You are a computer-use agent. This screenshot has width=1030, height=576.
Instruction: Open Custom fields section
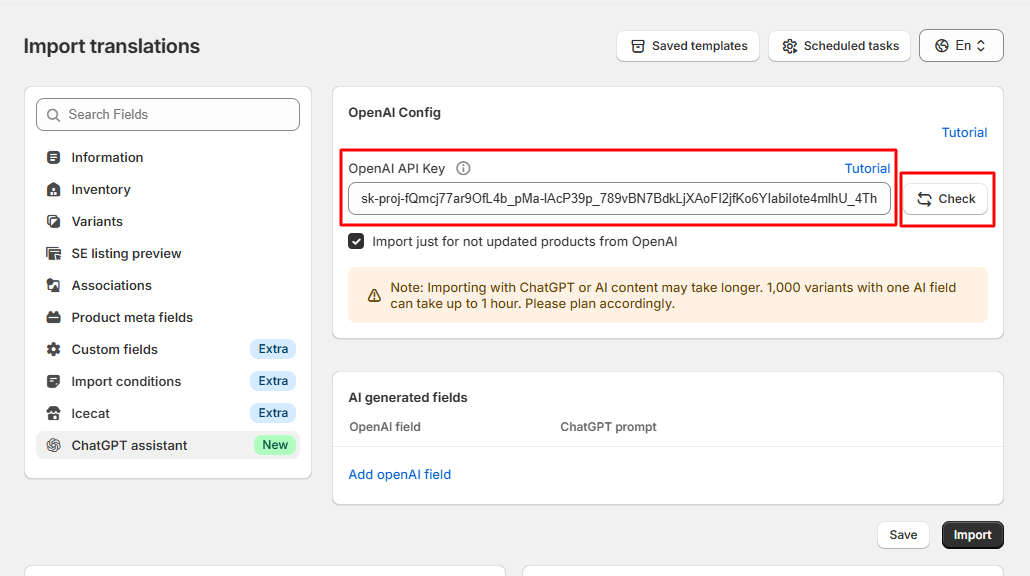168,349
